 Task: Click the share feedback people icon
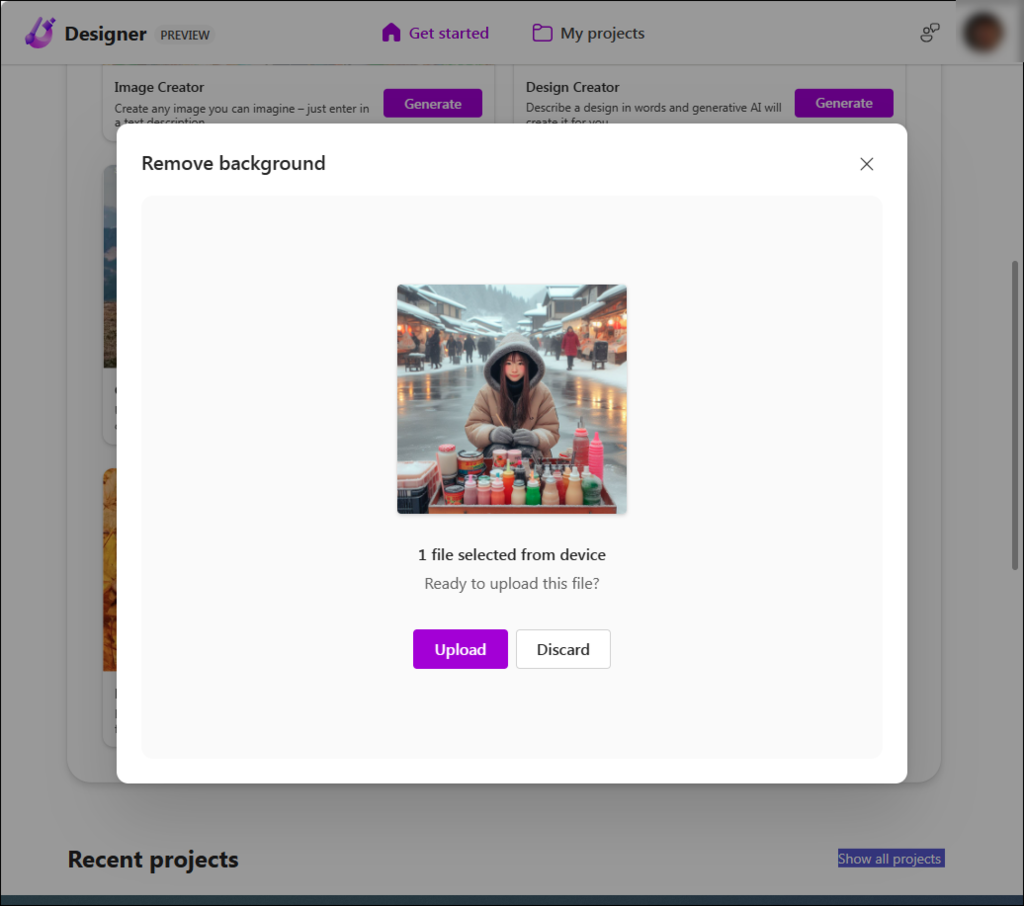[929, 33]
